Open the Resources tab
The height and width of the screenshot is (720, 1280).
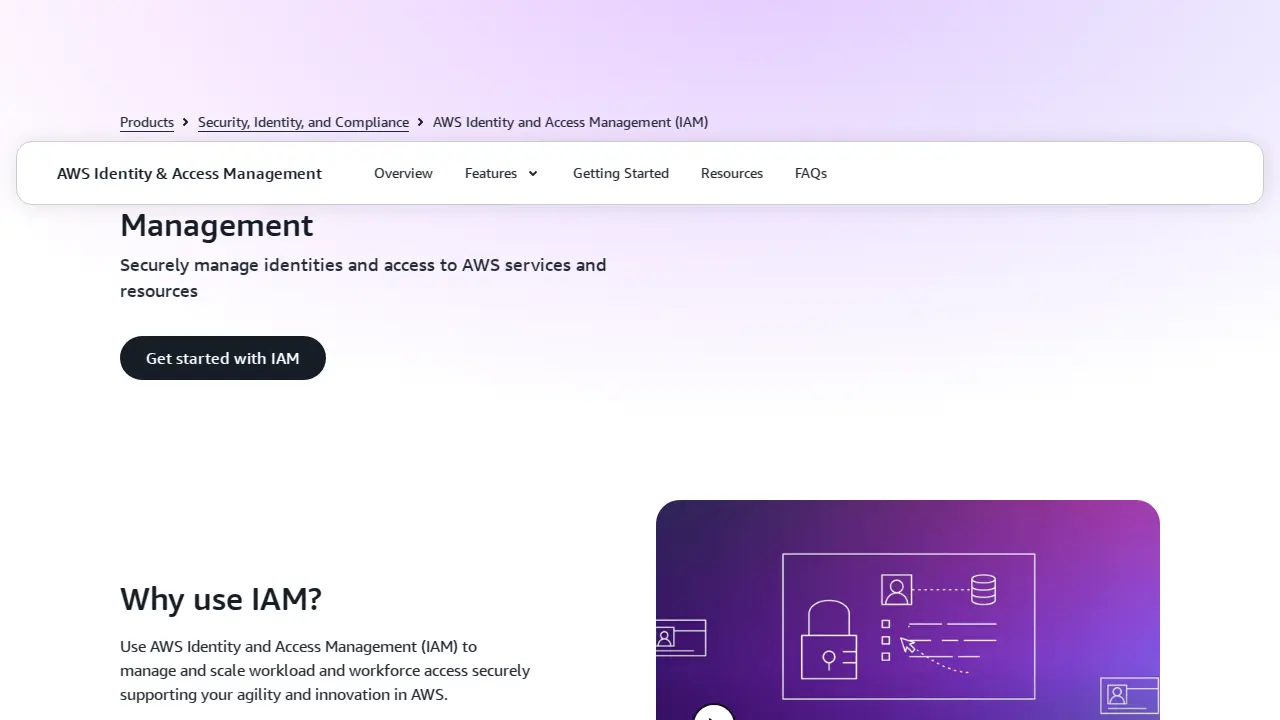tap(732, 173)
